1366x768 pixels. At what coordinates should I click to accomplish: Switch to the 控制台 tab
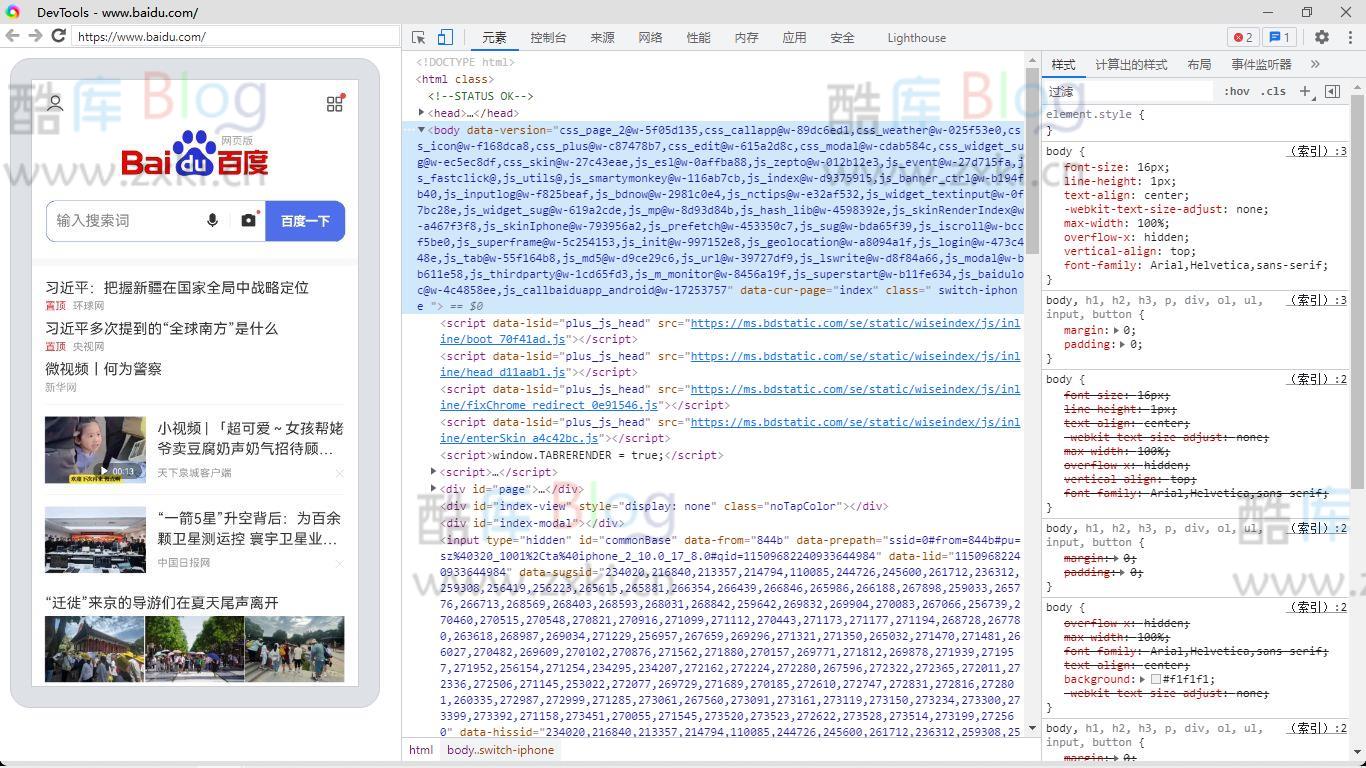(x=548, y=38)
